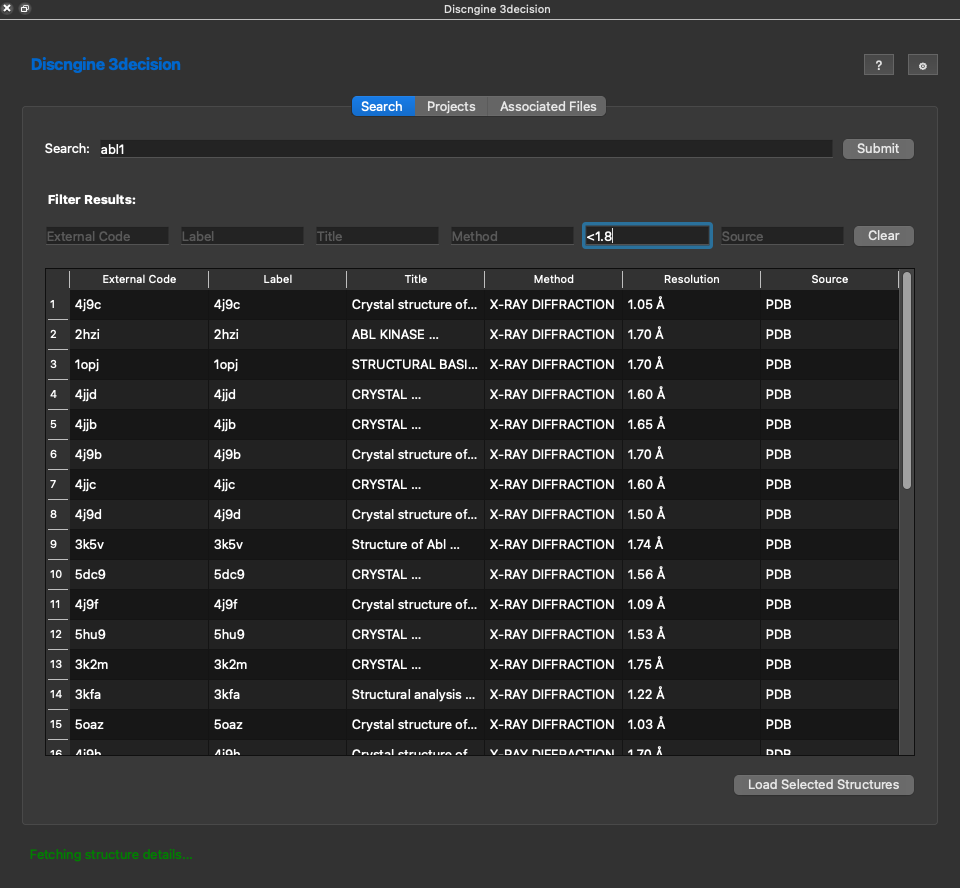This screenshot has width=960, height=888.
Task: Click the Method filter field
Action: point(512,236)
